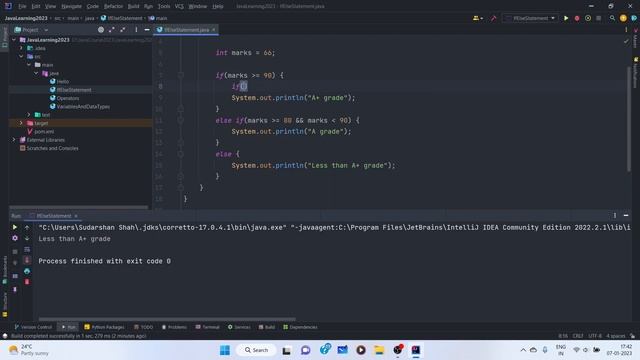Open Project view selector dropdown
Viewport: 640px width, 360px height.
pos(31,30)
